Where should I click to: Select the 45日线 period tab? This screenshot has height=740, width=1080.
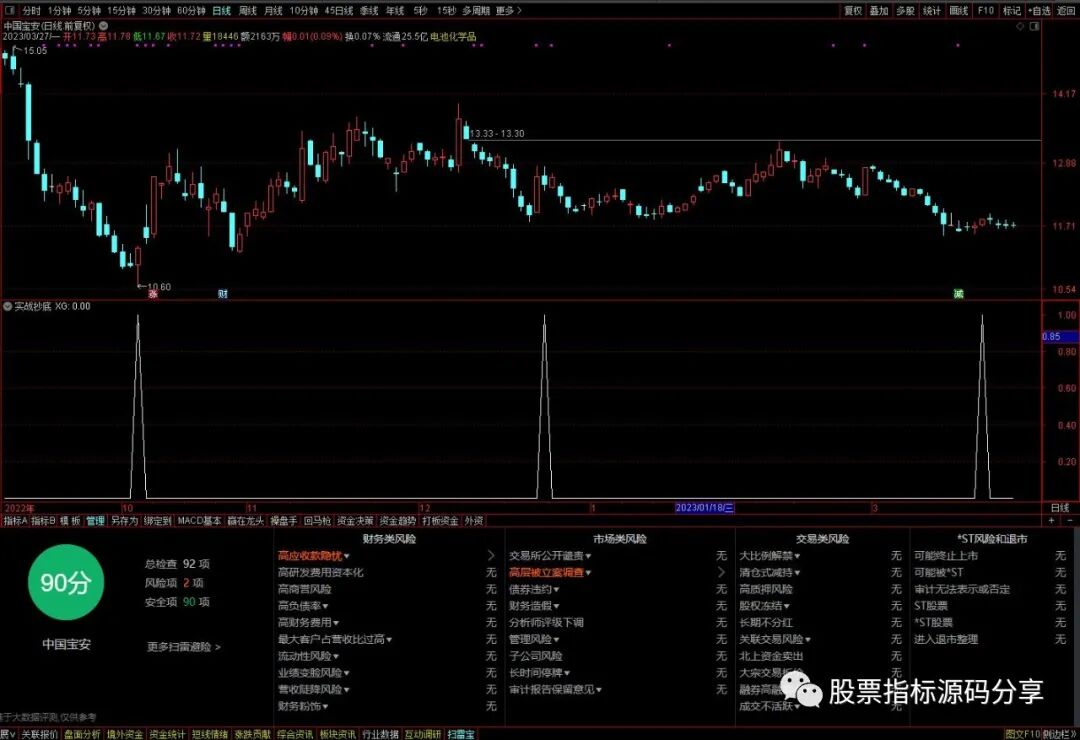pyautogui.click(x=338, y=10)
